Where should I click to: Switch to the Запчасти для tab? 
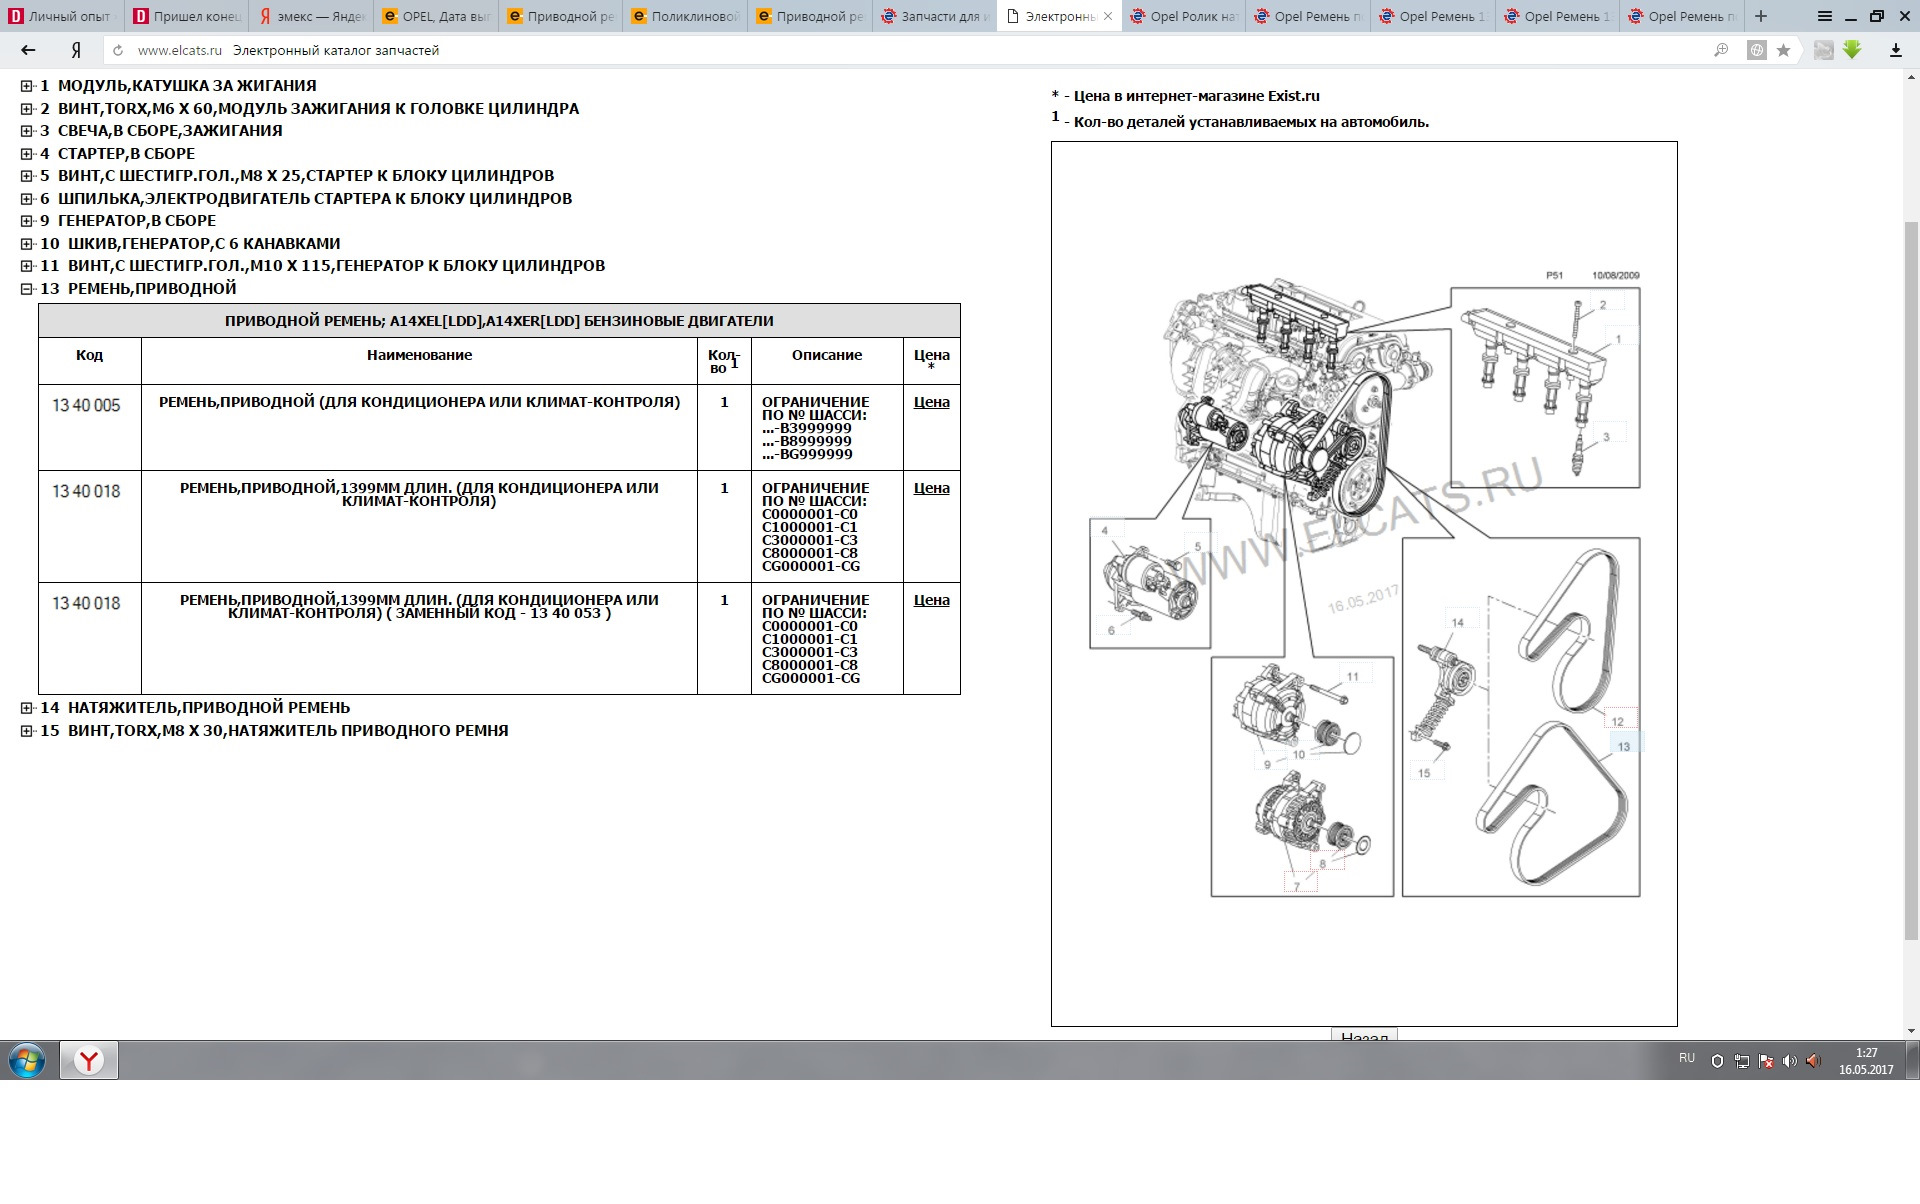click(x=935, y=16)
